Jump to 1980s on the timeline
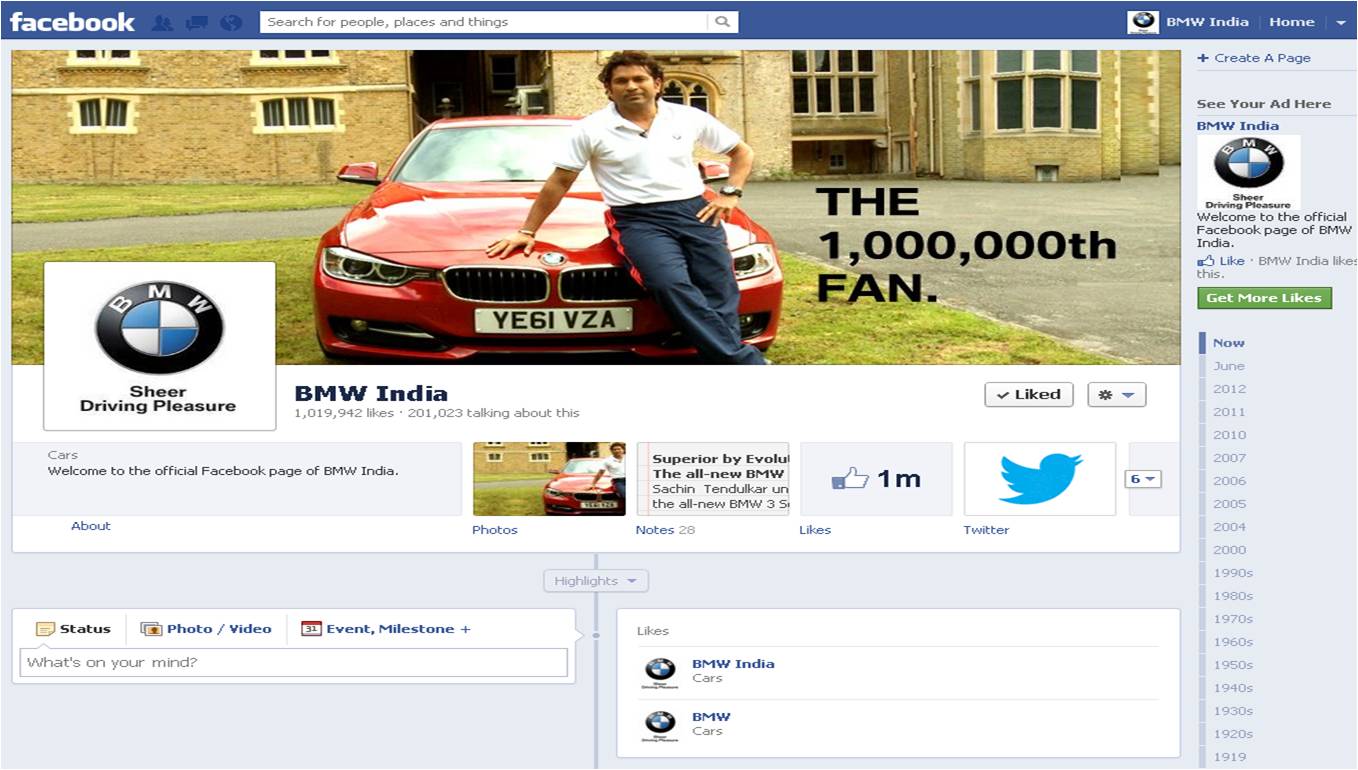 click(1233, 596)
